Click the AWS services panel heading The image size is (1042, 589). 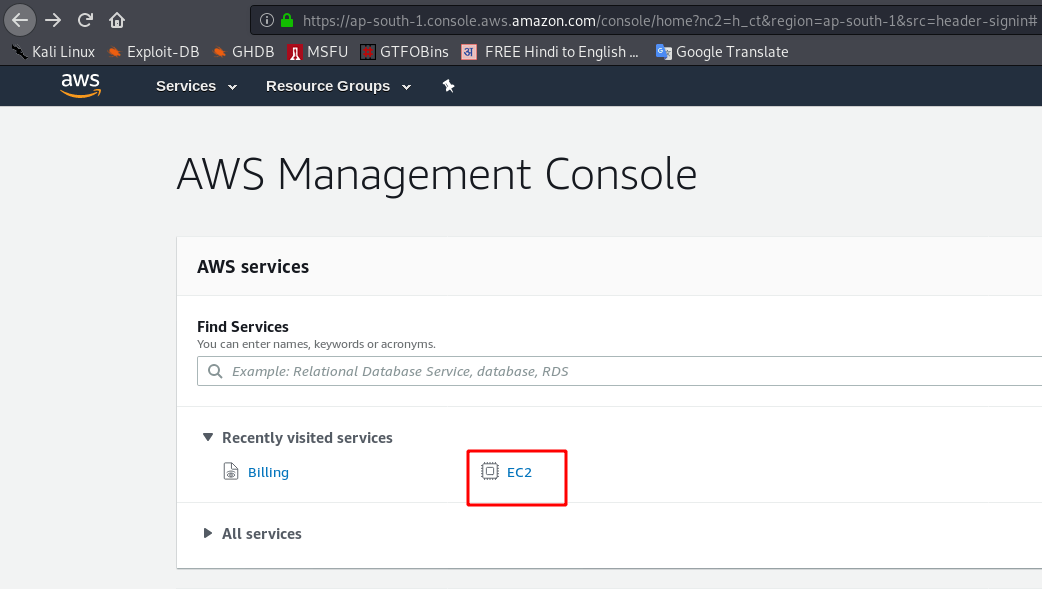coord(253,267)
